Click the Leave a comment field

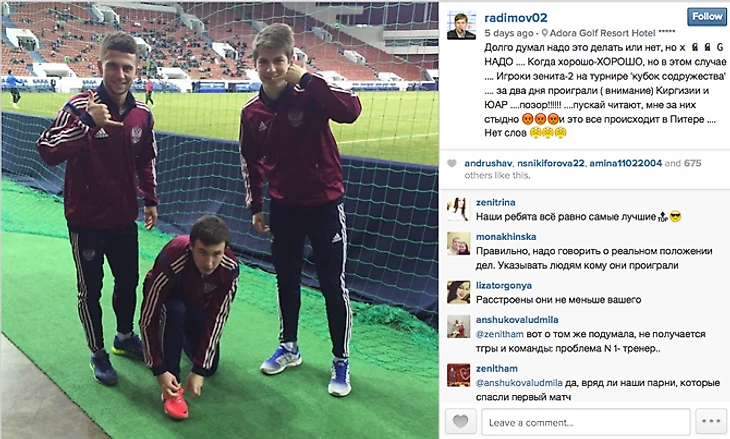pos(586,422)
